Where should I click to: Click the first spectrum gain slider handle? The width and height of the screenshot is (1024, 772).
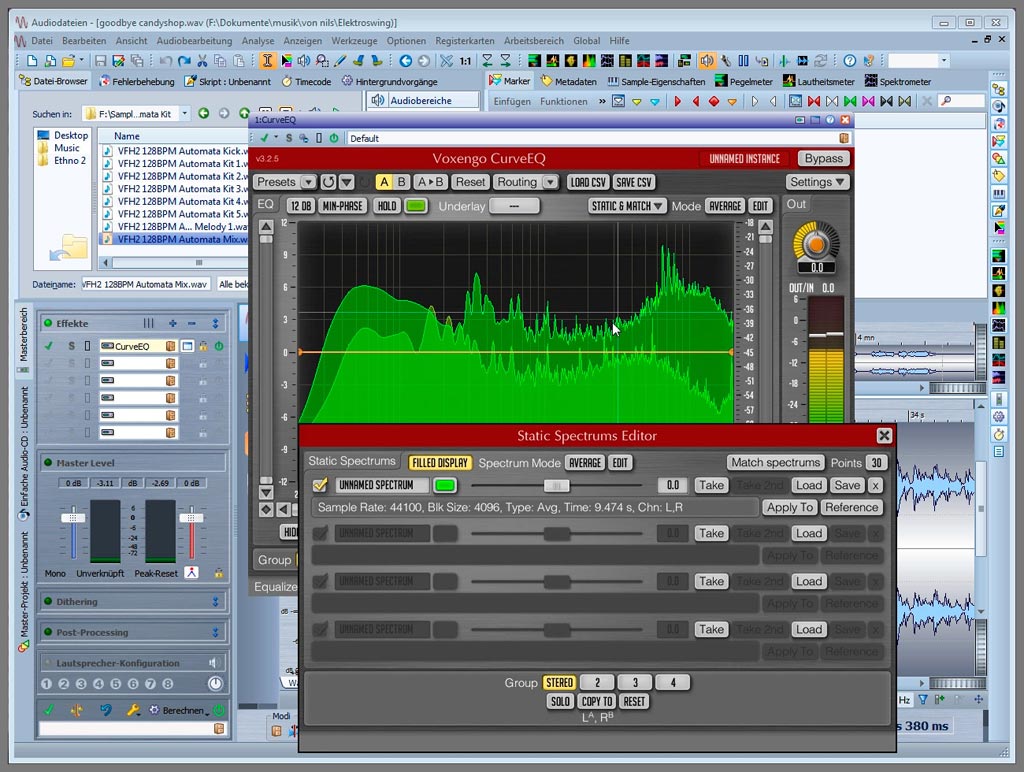click(556, 485)
